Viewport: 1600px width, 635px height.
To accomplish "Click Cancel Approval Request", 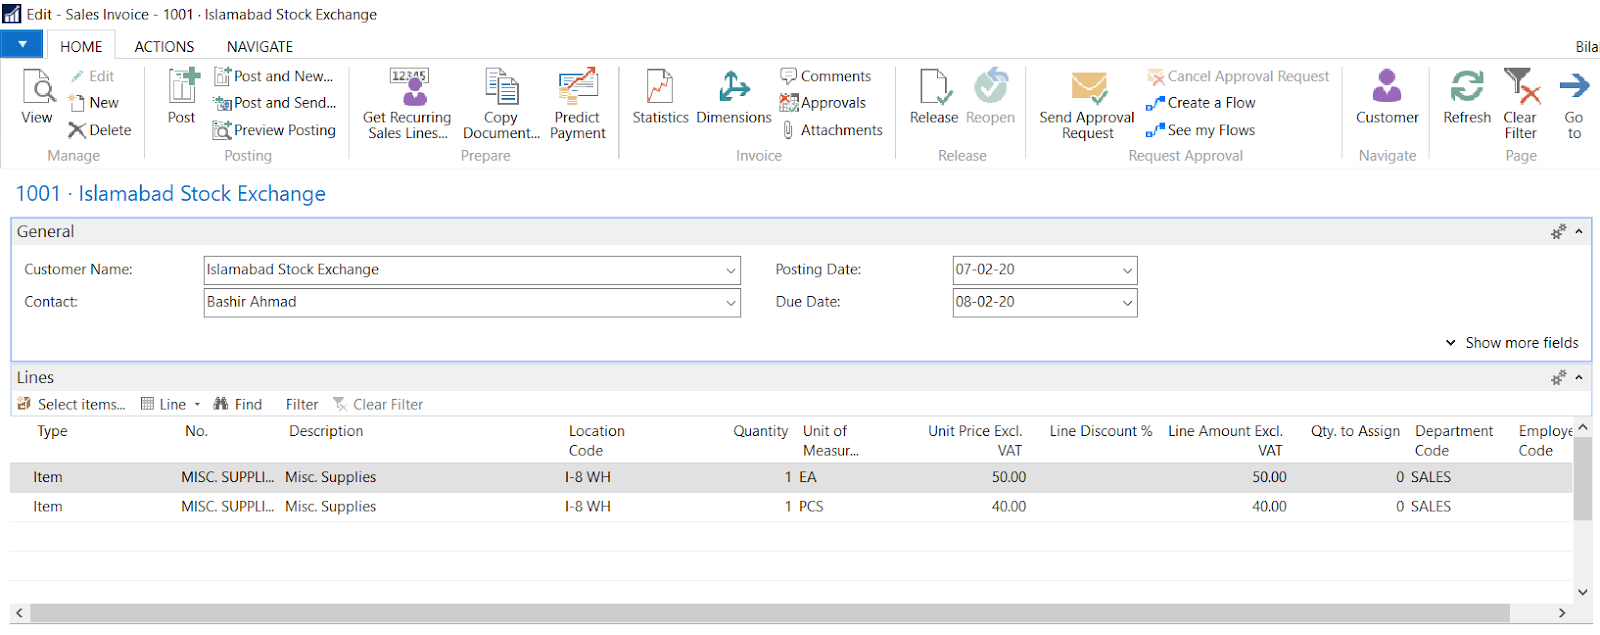I will pyautogui.click(x=1238, y=76).
